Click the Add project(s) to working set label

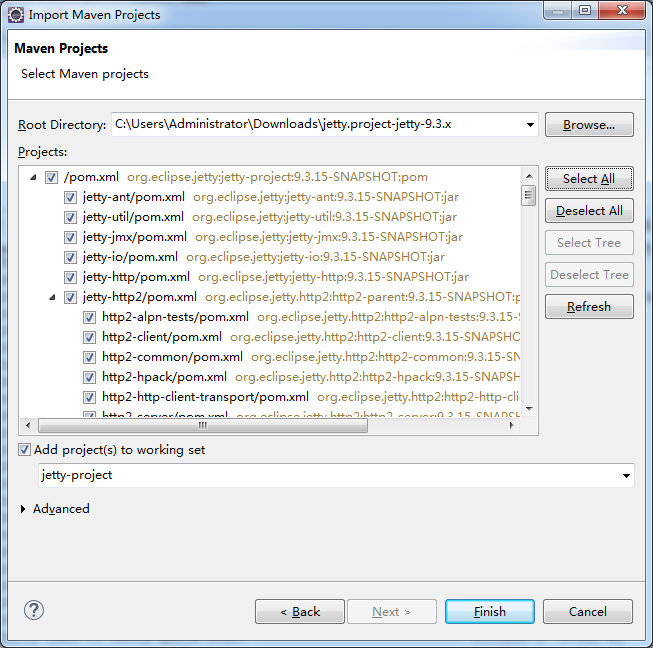[x=120, y=450]
